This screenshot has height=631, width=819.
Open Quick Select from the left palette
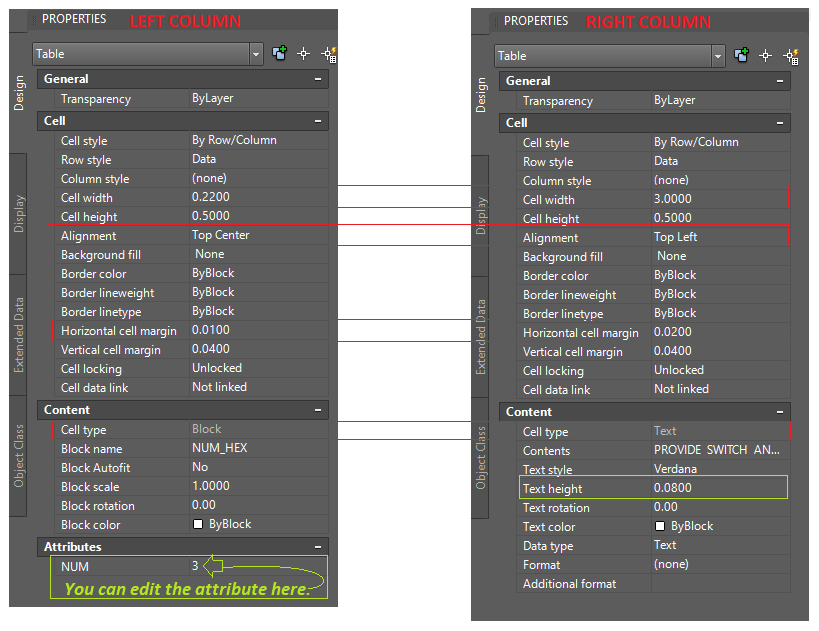coord(328,54)
